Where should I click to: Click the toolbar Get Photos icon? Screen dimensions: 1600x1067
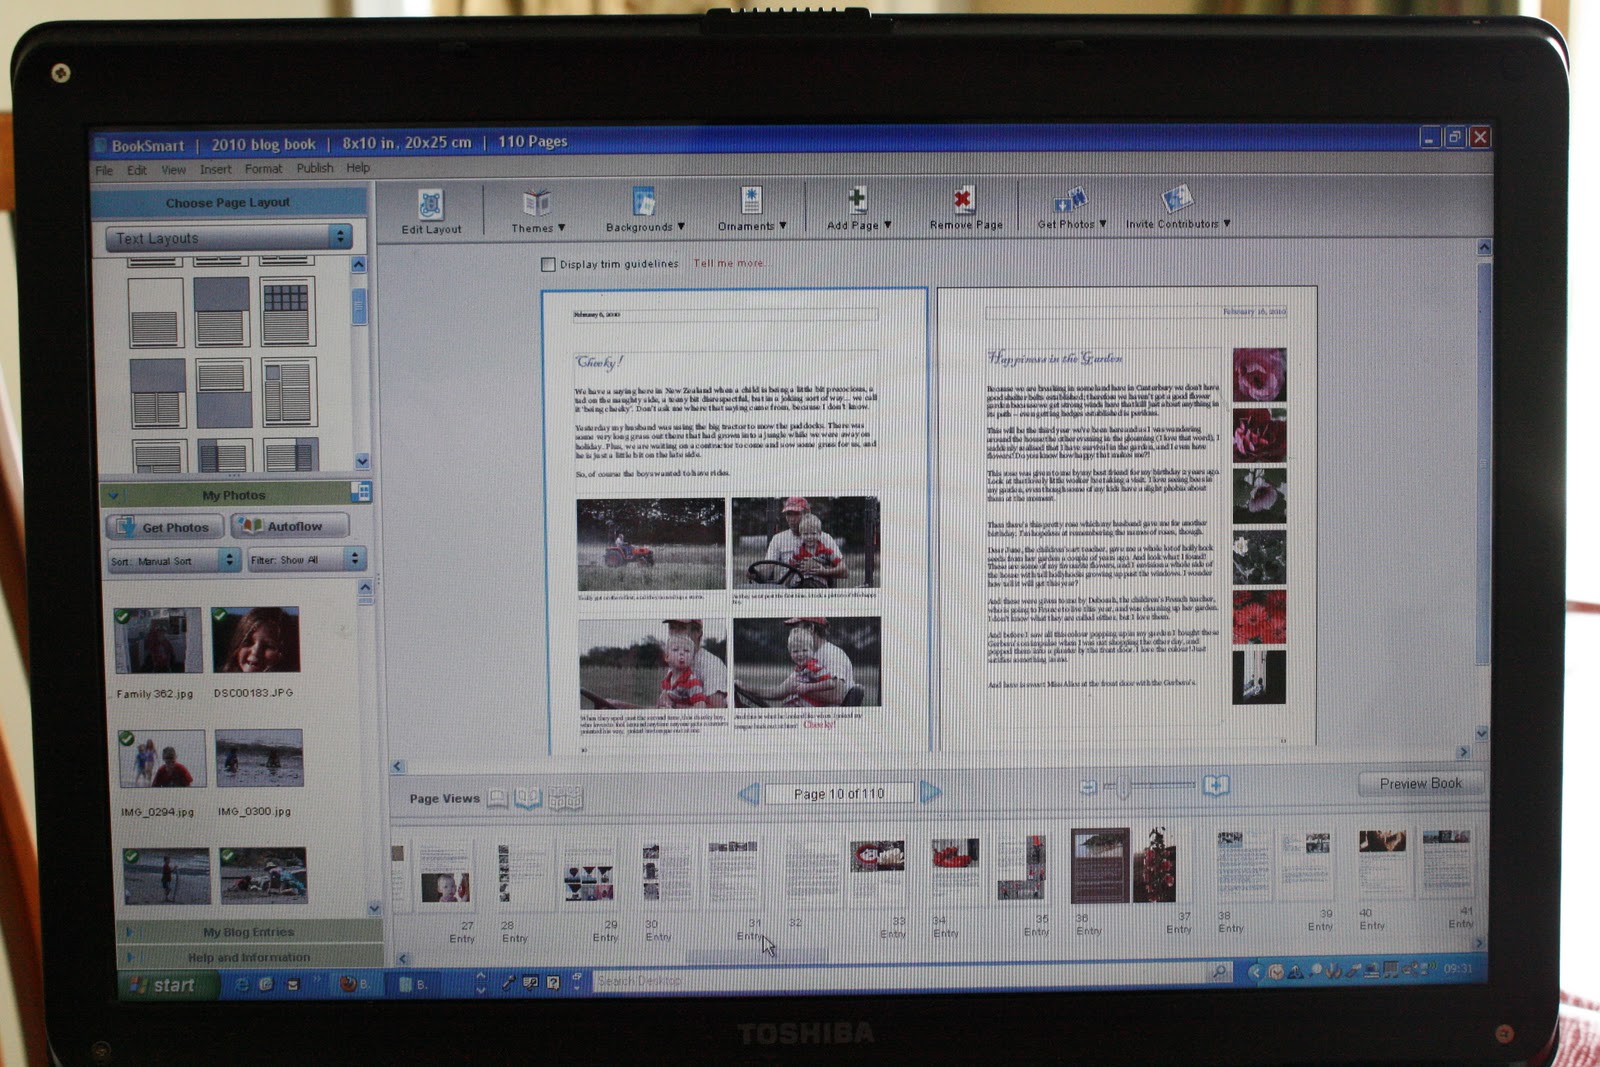1070,200
